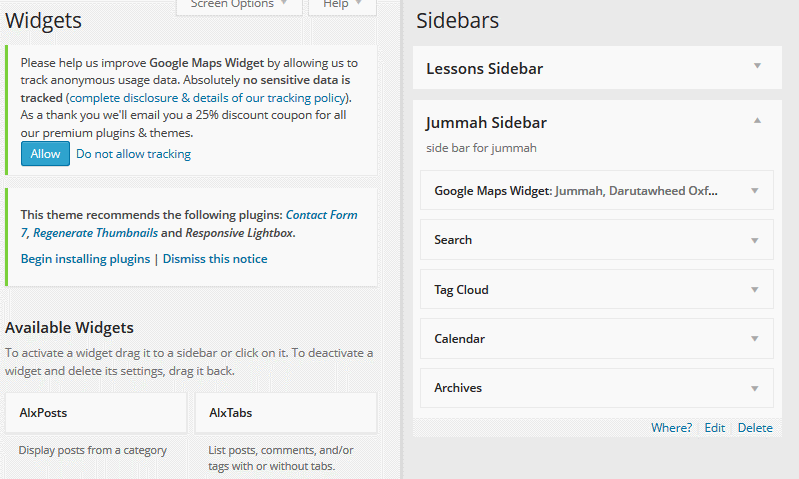Expand the Search widget arrow
Screen dimensions: 799x479
755,240
